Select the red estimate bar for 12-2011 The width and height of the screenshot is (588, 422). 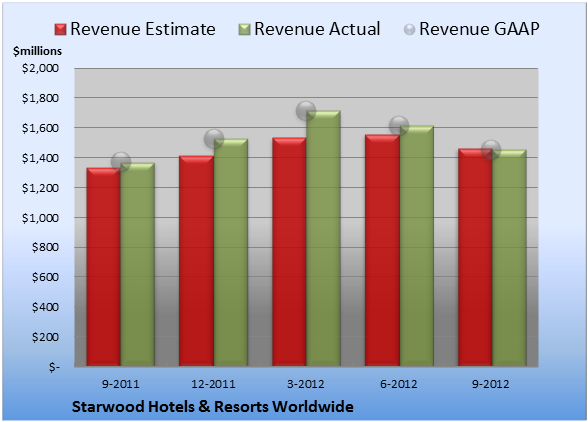[196, 261]
